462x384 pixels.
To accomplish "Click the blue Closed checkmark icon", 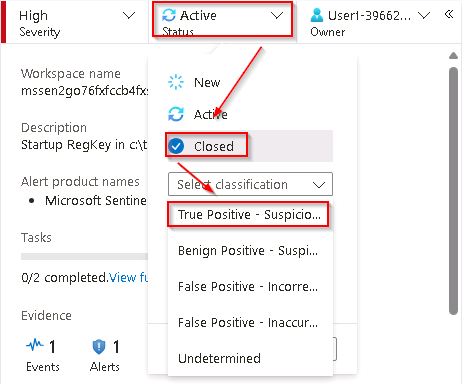I will (x=176, y=146).
